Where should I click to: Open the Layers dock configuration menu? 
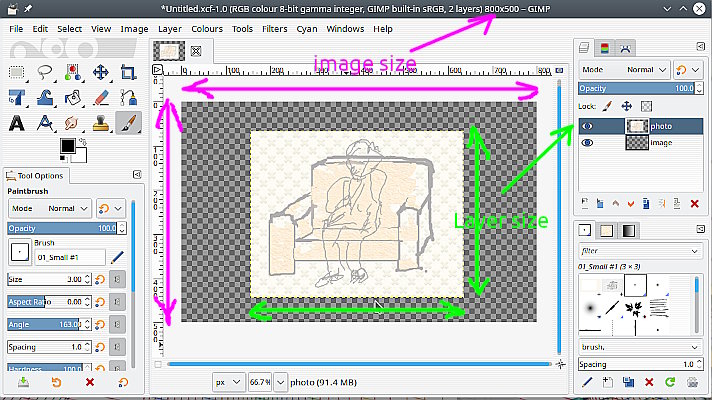pos(701,46)
